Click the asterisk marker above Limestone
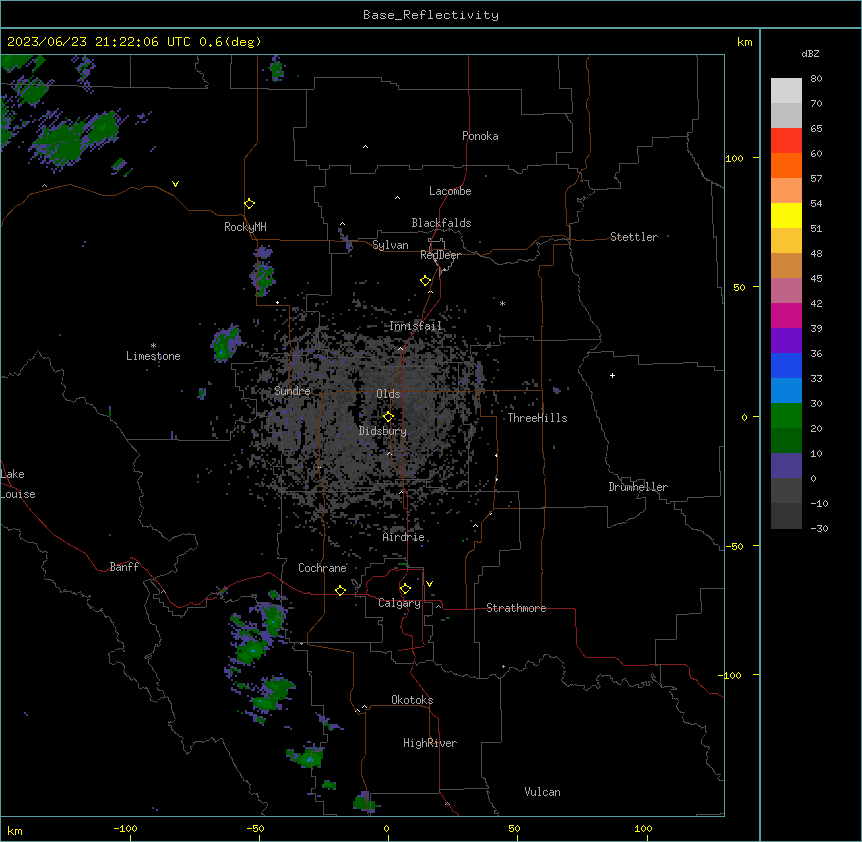 click(x=153, y=345)
